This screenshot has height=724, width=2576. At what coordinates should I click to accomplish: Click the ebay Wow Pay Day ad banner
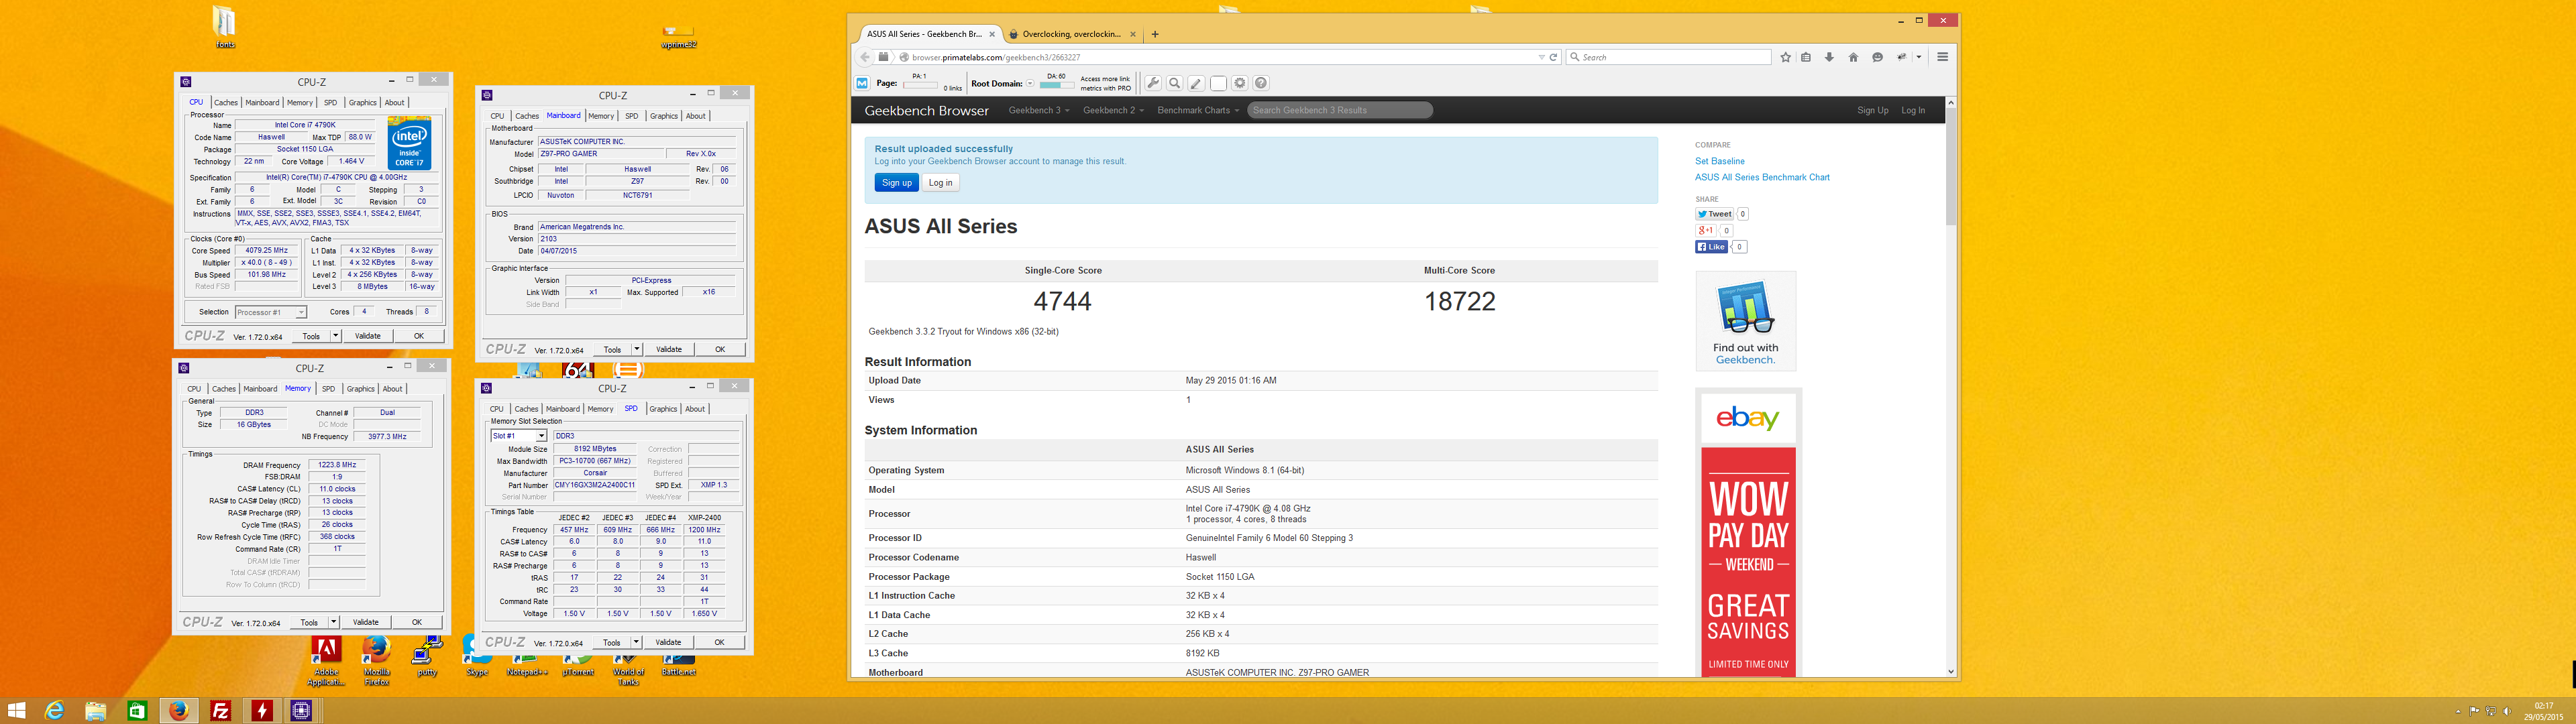click(x=1748, y=534)
